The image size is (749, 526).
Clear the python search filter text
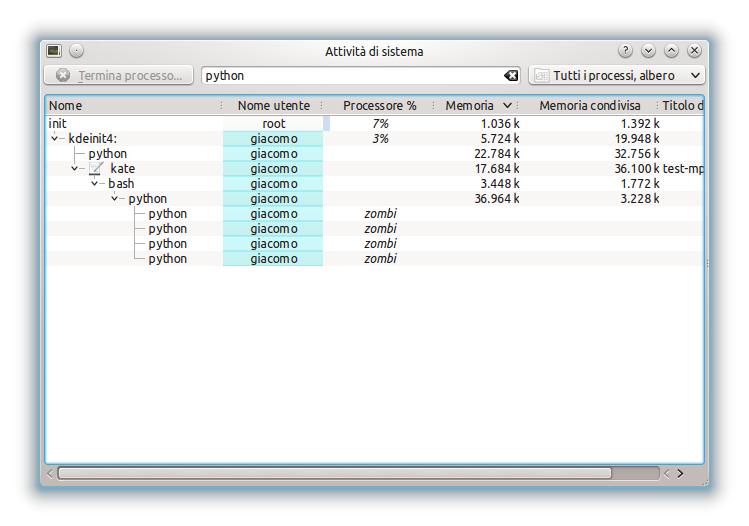click(x=512, y=76)
